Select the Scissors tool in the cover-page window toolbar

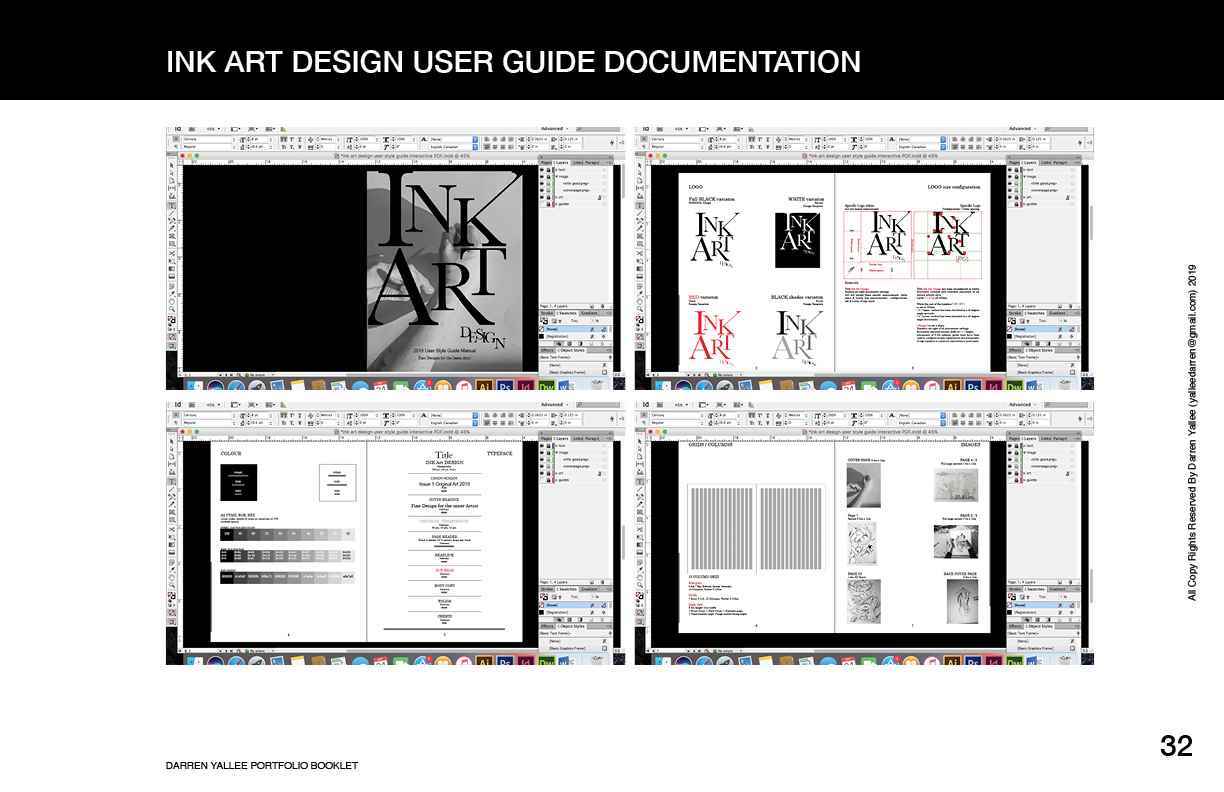(172, 253)
